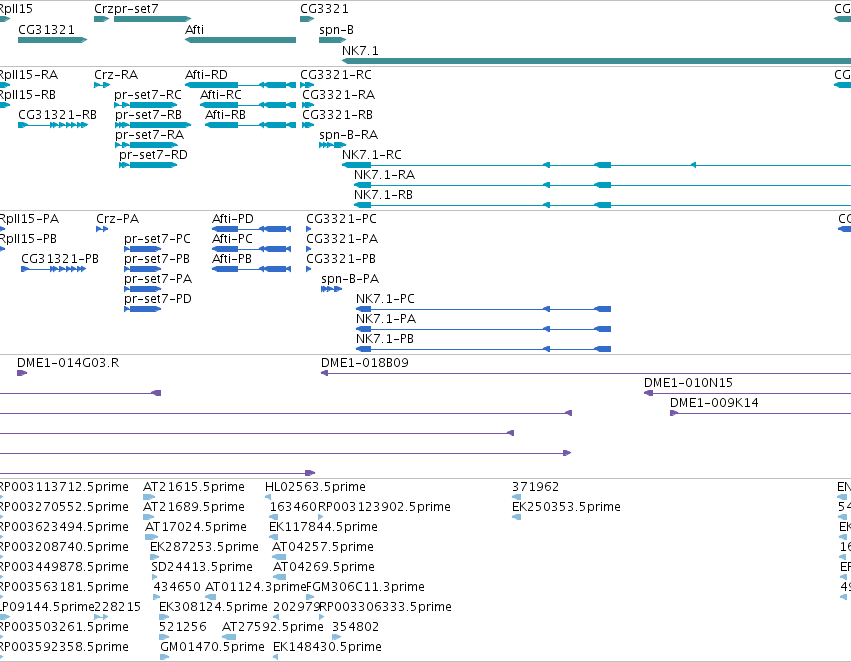
Task: Select the Afti gene arrow bar
Action: (x=240, y=40)
